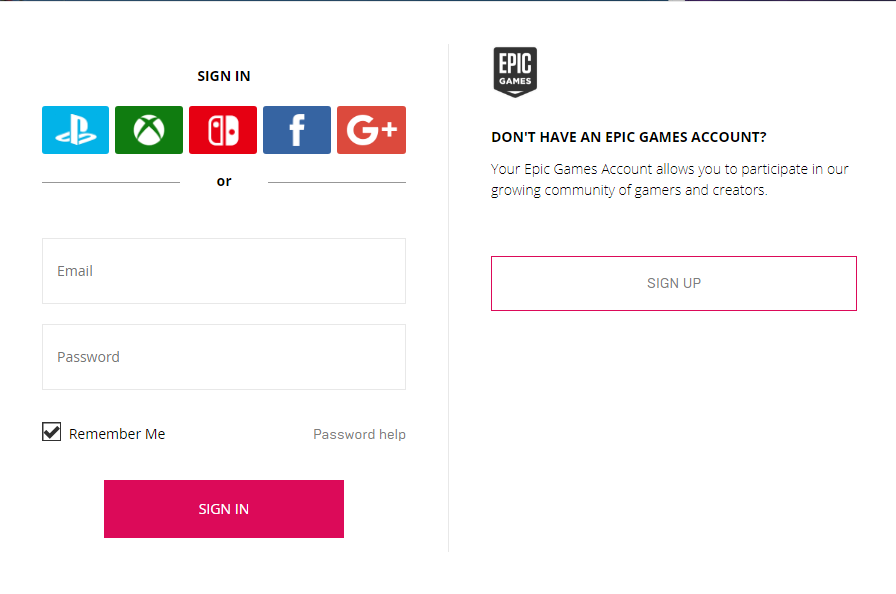The width and height of the screenshot is (896, 594).
Task: Open the Password help link
Action: [x=359, y=434]
